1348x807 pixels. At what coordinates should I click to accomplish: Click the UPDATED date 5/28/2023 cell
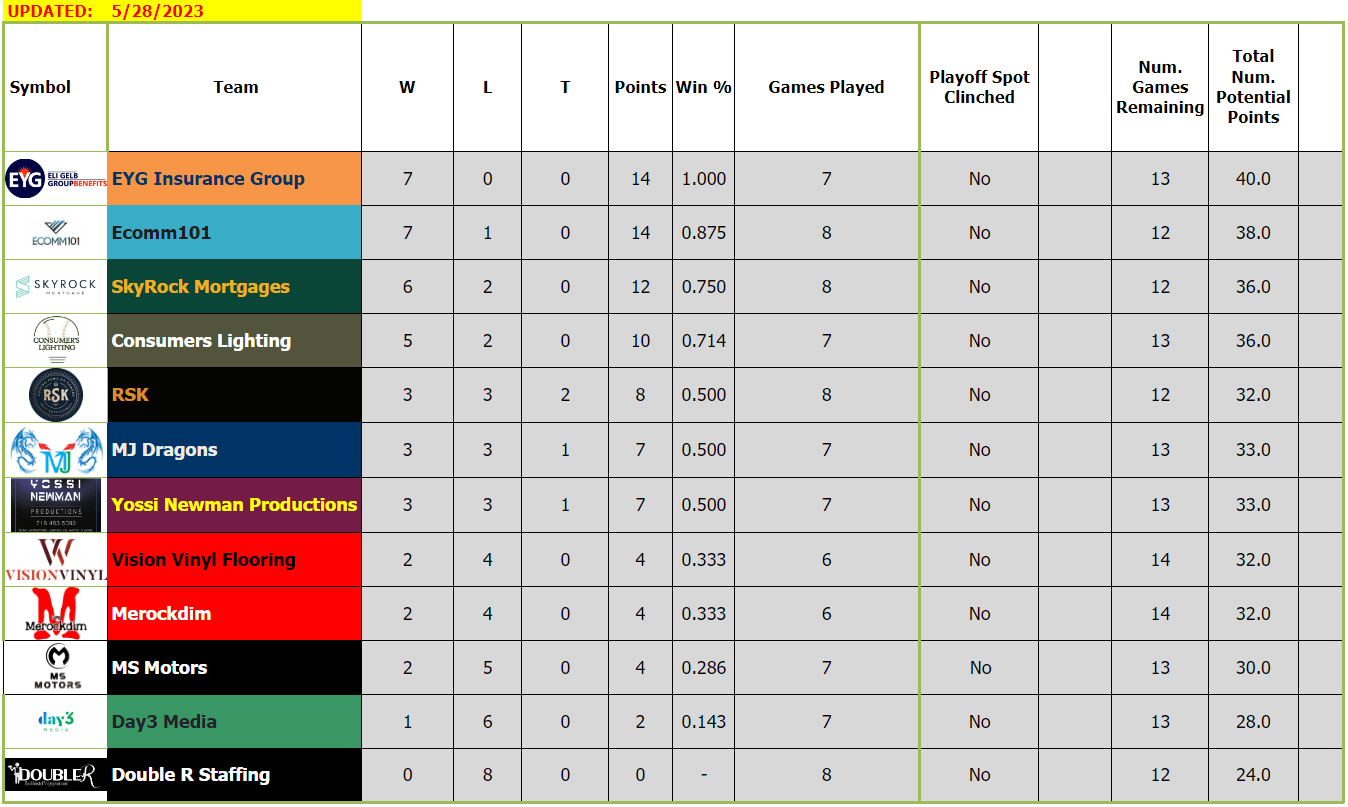tap(159, 12)
